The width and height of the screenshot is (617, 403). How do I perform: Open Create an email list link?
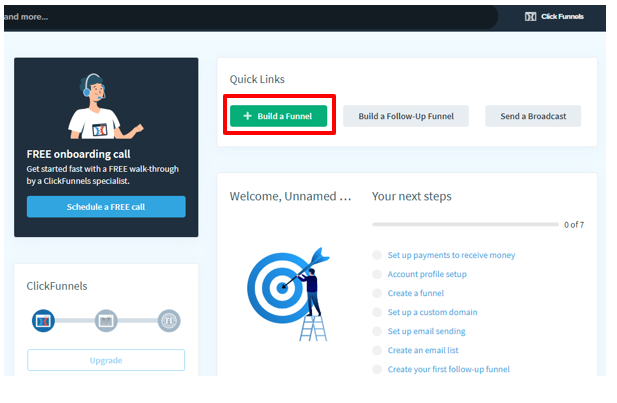click(423, 350)
